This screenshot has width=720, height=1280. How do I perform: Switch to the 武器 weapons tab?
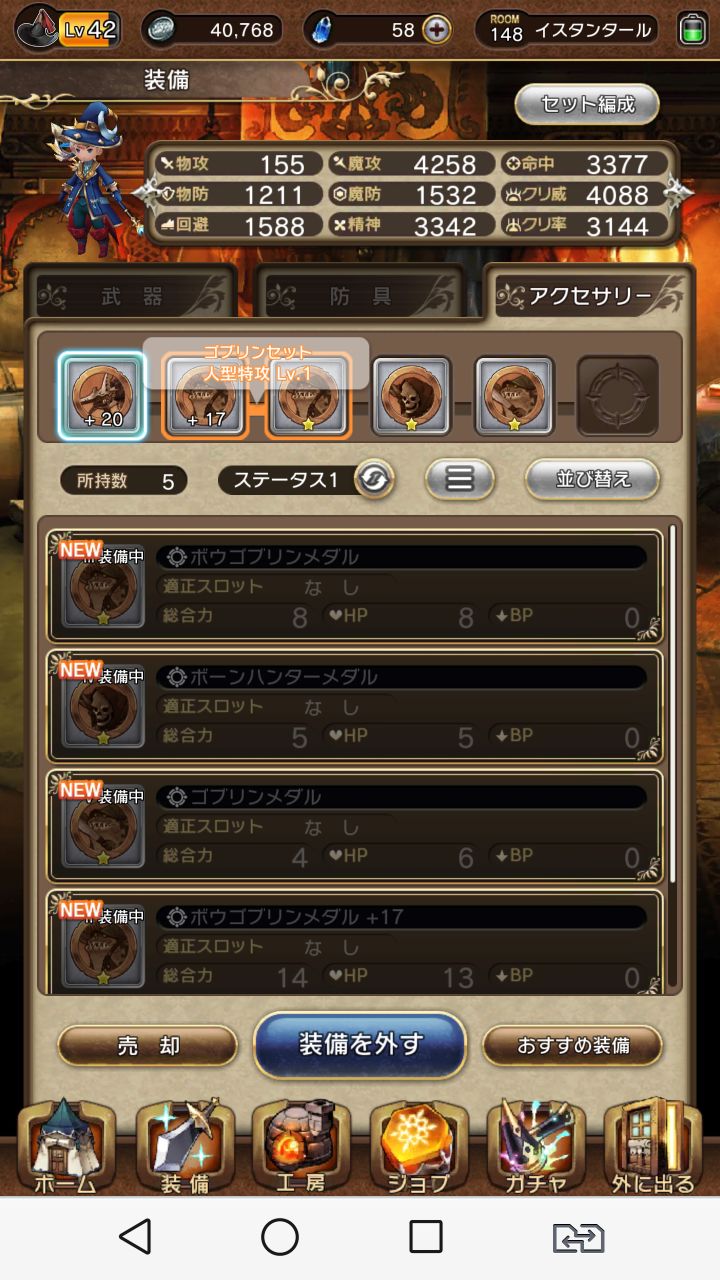[132, 295]
